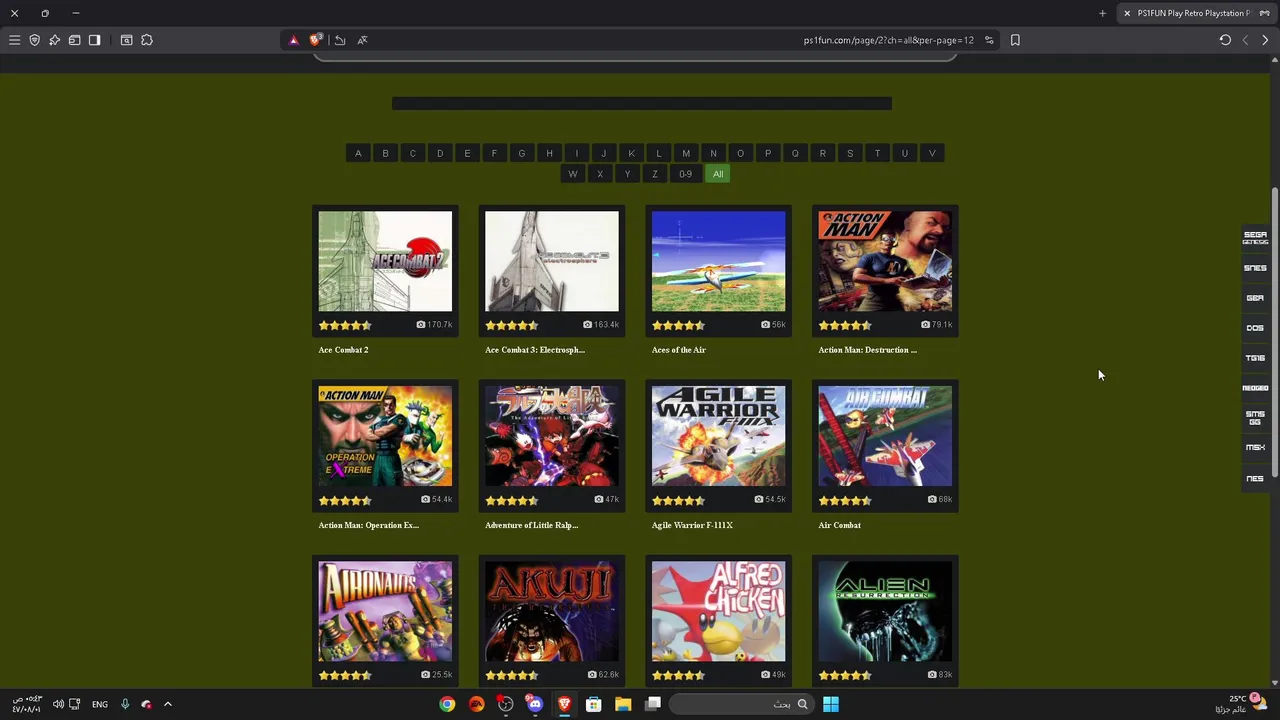Click the Adventure of Little Ralp... title link
The height and width of the screenshot is (720, 1280).
click(532, 525)
